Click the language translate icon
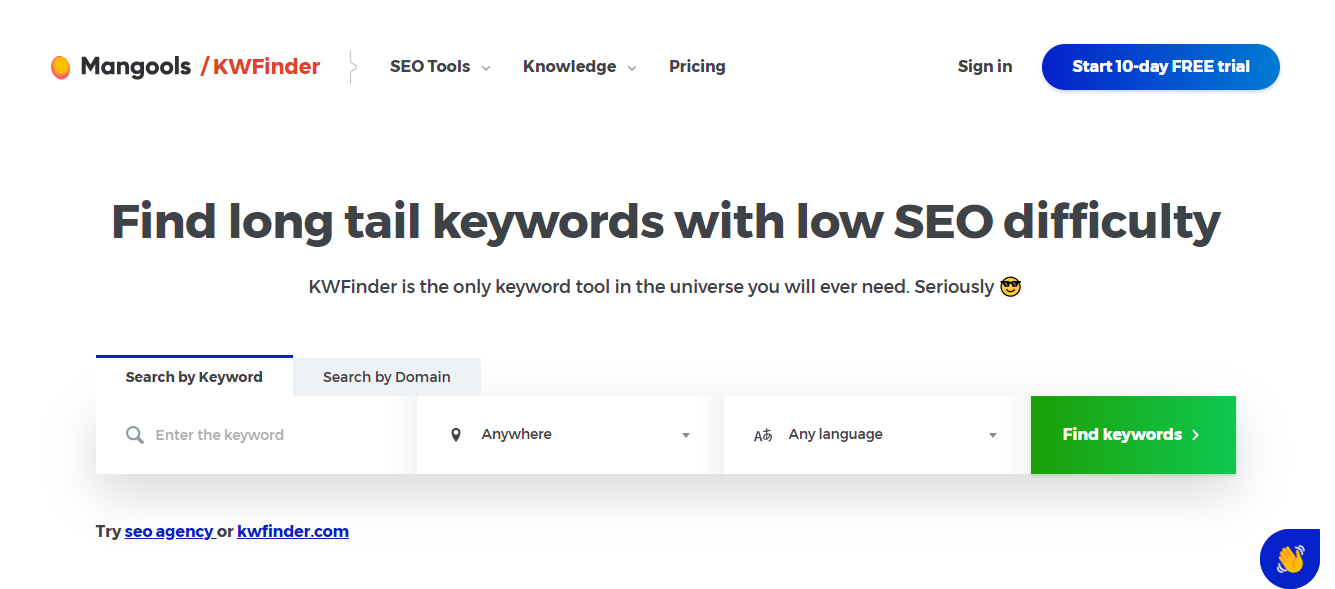The height and width of the screenshot is (589, 1335). 763,435
